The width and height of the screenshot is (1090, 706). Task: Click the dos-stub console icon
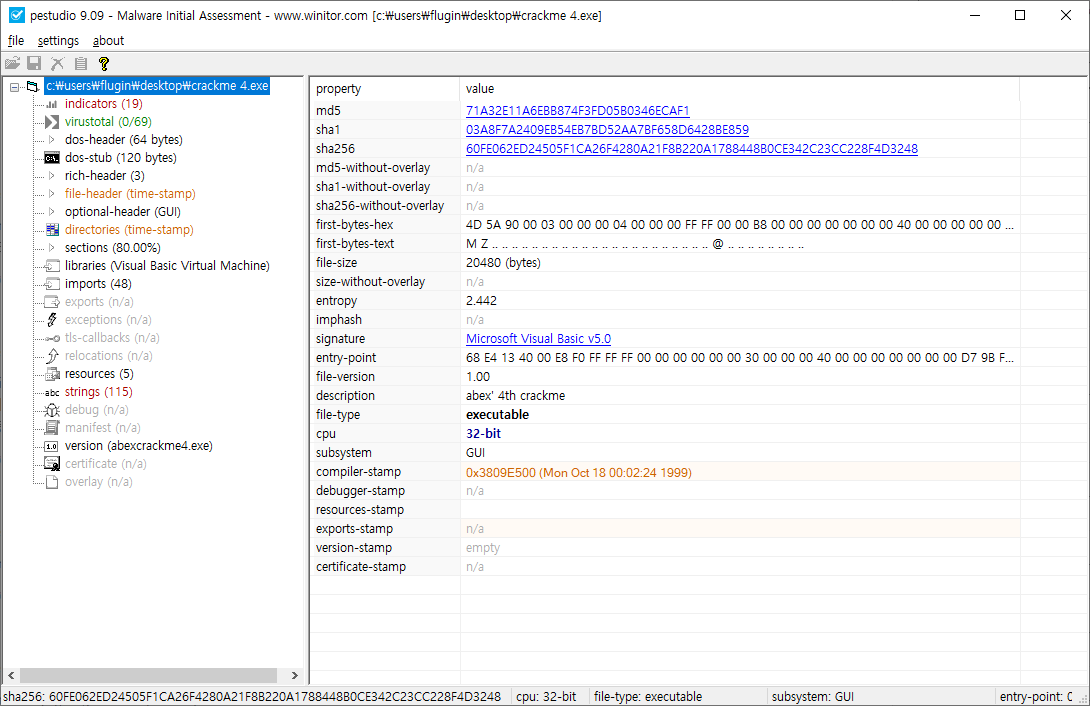point(52,158)
